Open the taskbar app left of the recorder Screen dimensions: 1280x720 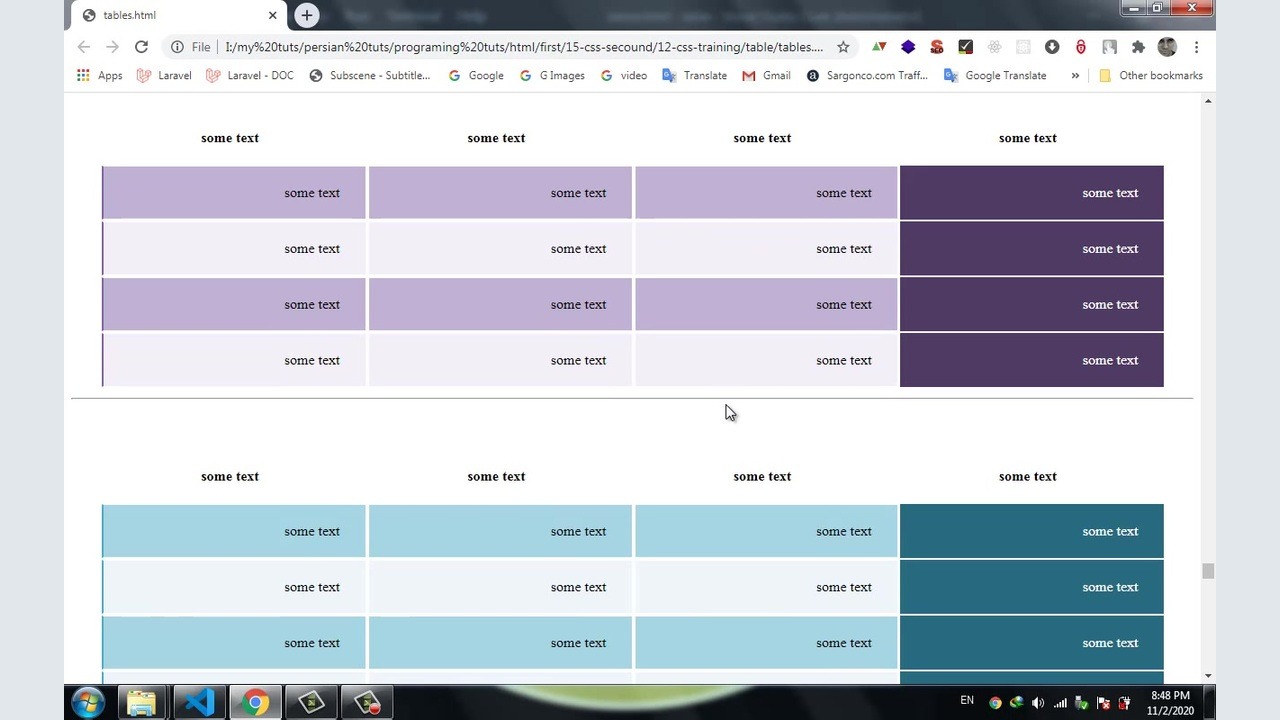coord(311,703)
